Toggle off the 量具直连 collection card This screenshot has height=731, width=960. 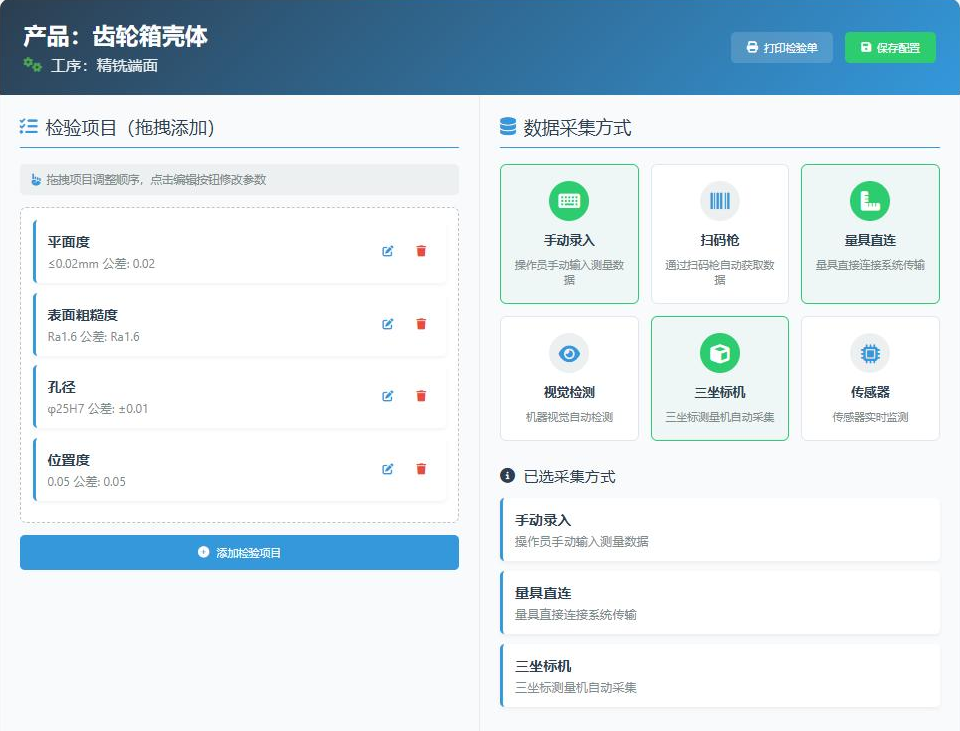click(869, 233)
